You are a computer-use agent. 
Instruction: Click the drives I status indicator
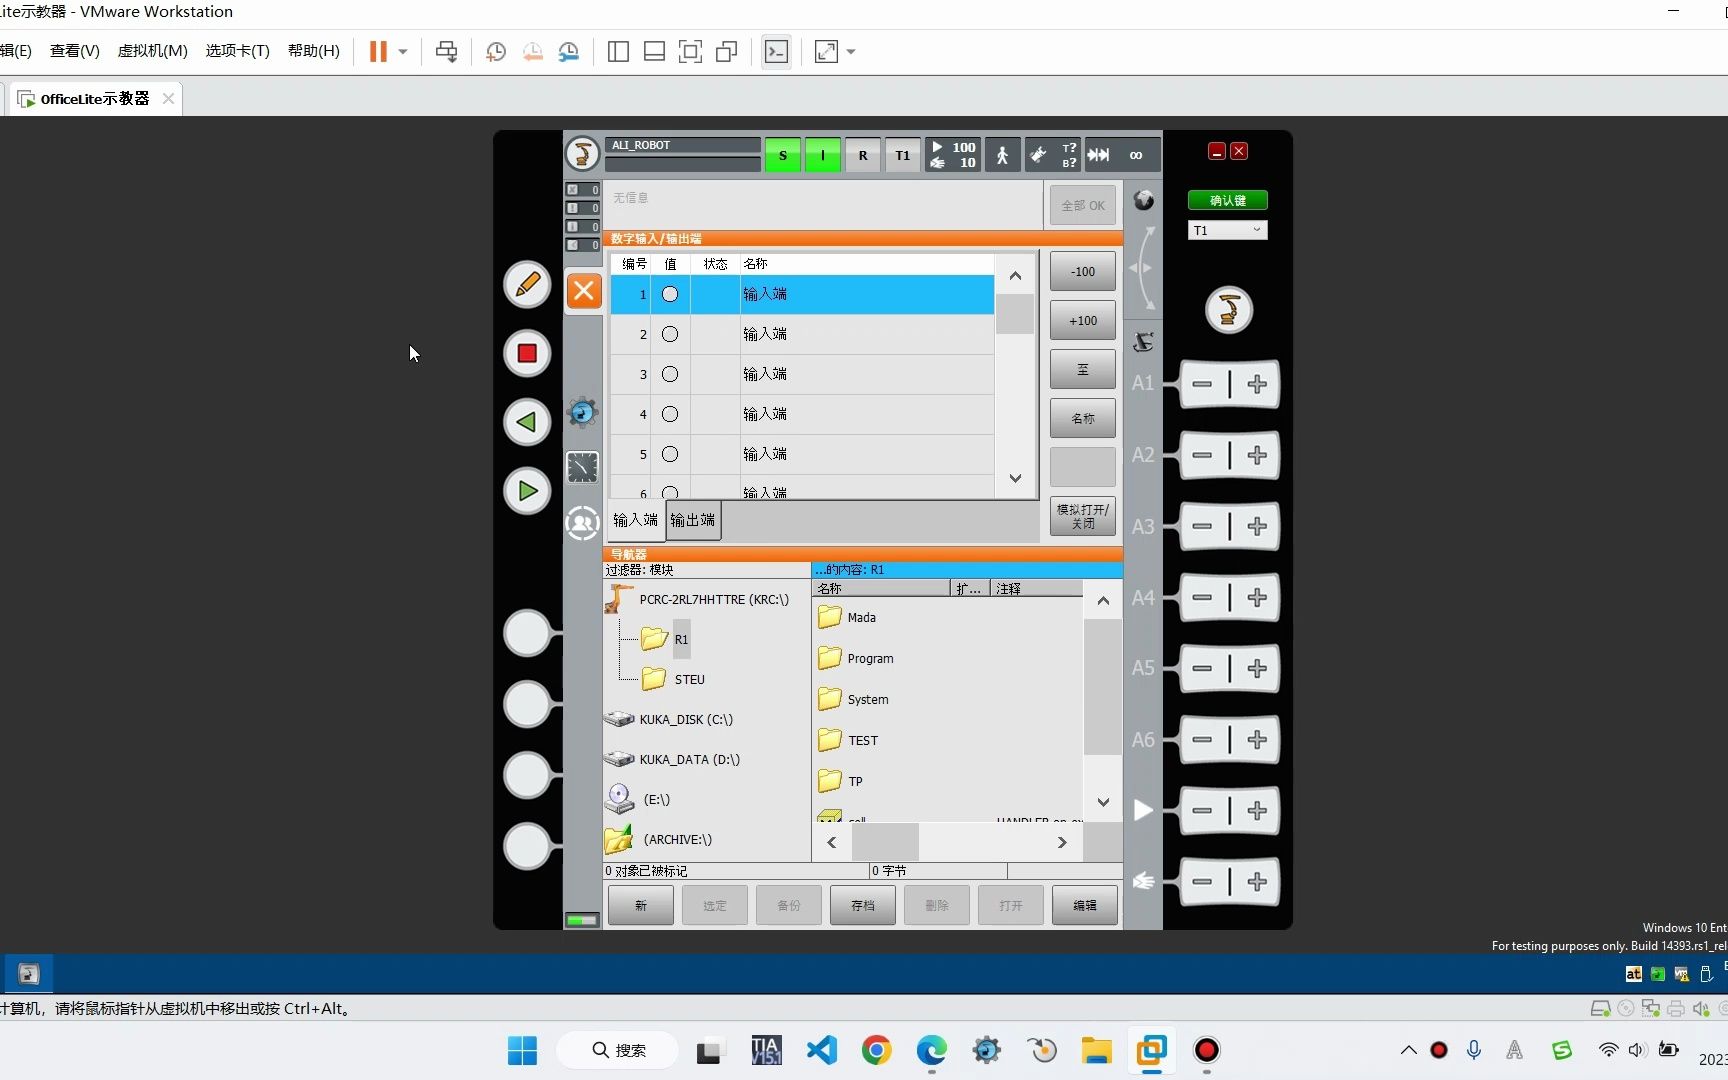pos(823,155)
